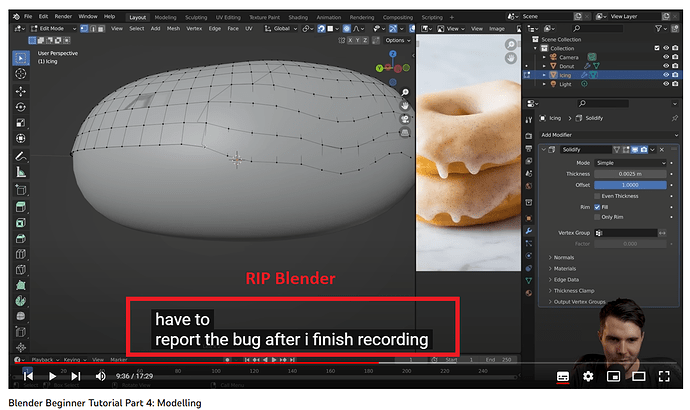Open the Select menu in viewport header
690x410 pixels.
point(136,29)
